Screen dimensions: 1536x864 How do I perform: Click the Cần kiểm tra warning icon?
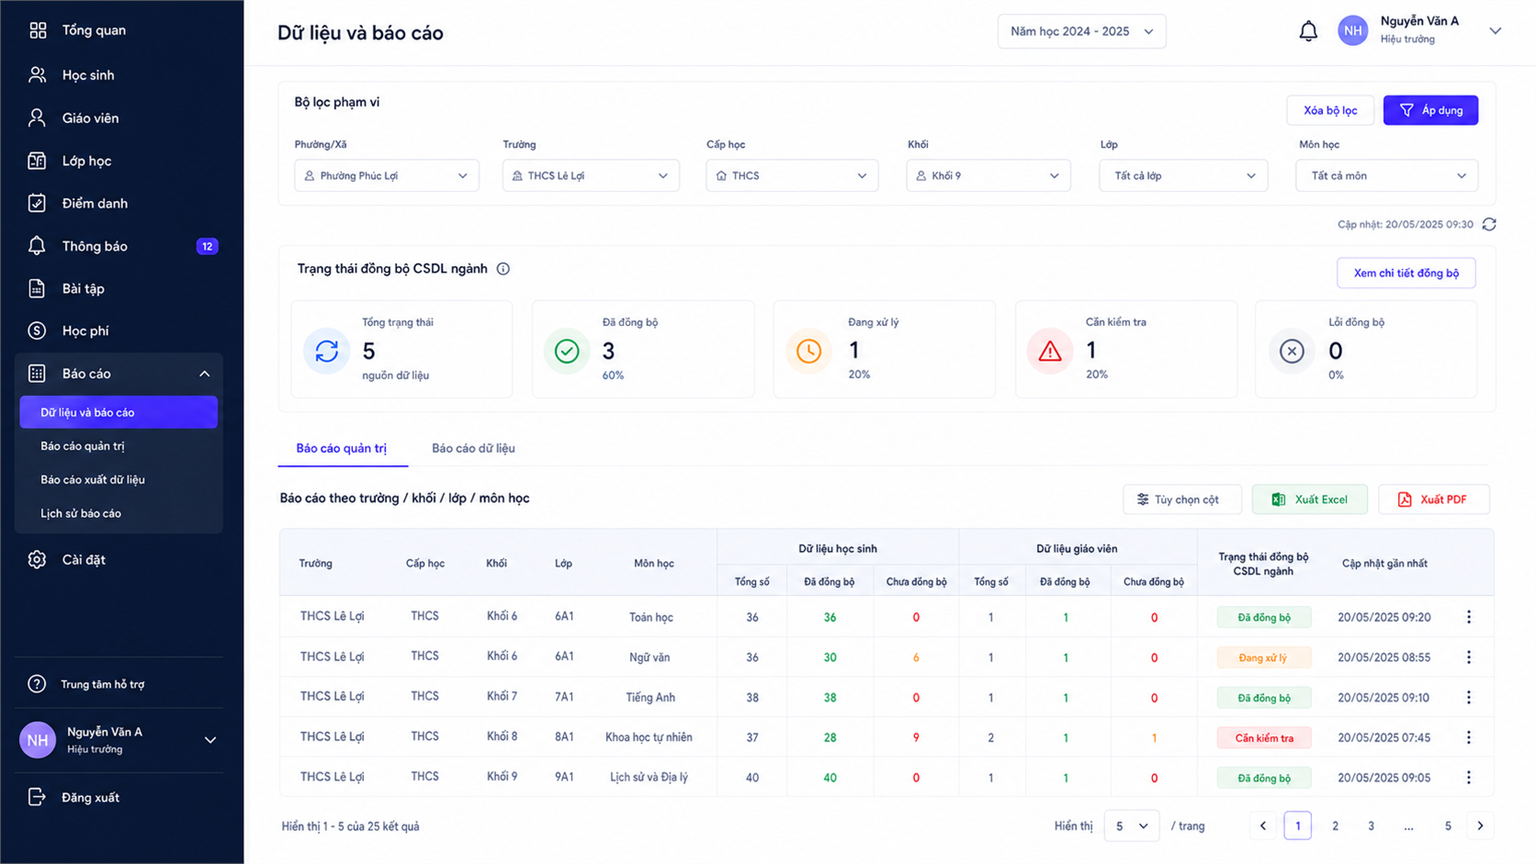[x=1050, y=351]
